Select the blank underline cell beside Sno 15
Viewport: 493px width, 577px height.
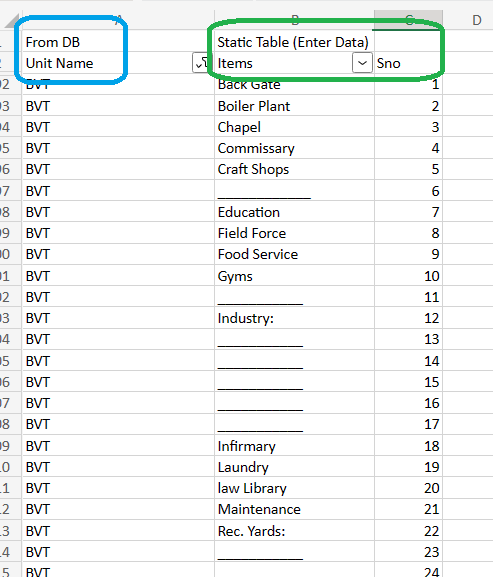pos(294,382)
